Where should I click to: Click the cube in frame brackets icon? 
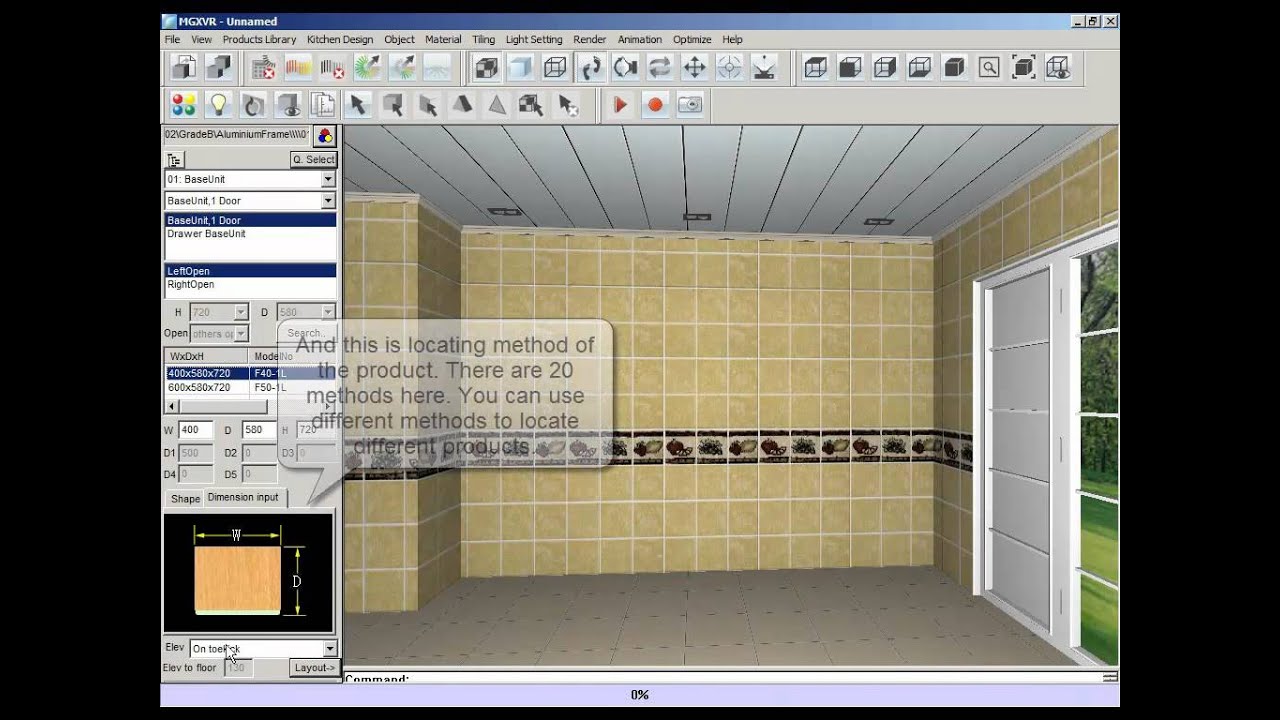coord(1023,68)
